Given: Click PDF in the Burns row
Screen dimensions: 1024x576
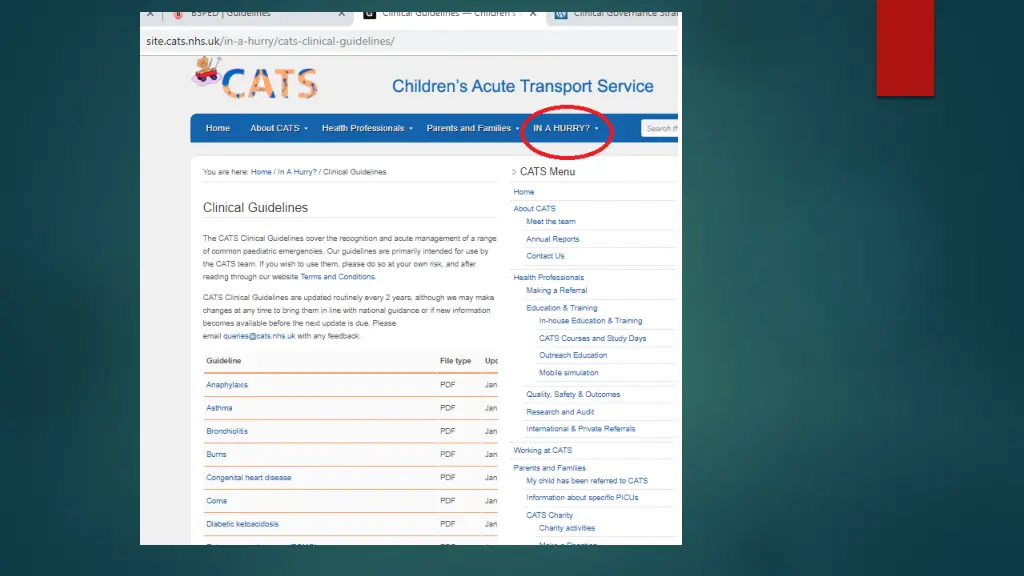Looking at the screenshot, I should point(447,454).
